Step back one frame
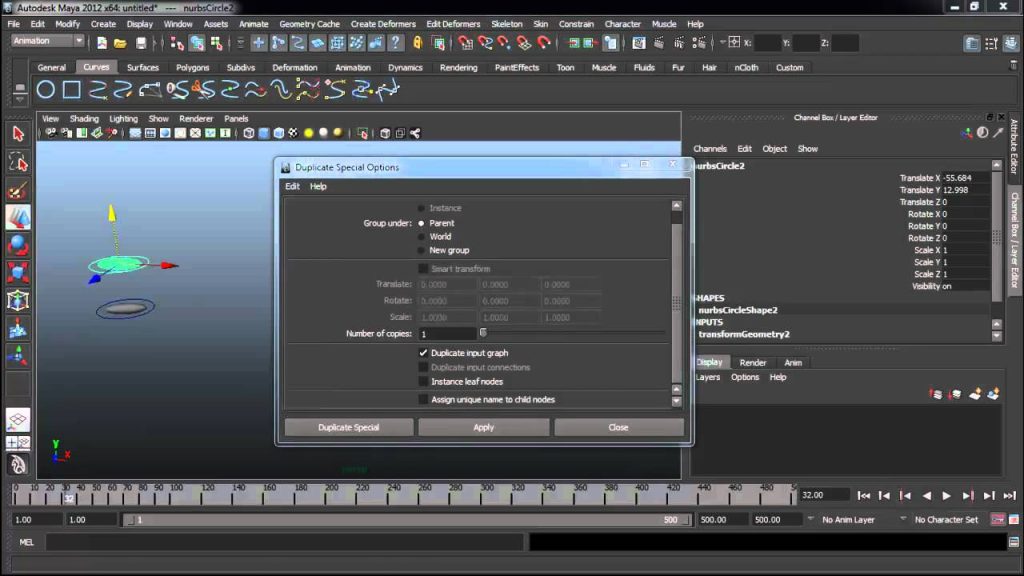 tap(884, 496)
